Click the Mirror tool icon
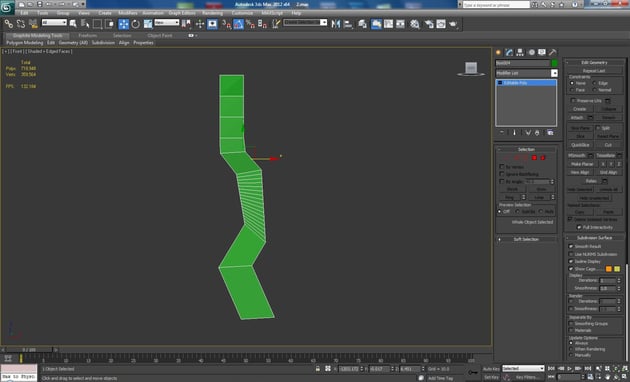Image resolution: width=630 pixels, height=382 pixels. coord(336,24)
